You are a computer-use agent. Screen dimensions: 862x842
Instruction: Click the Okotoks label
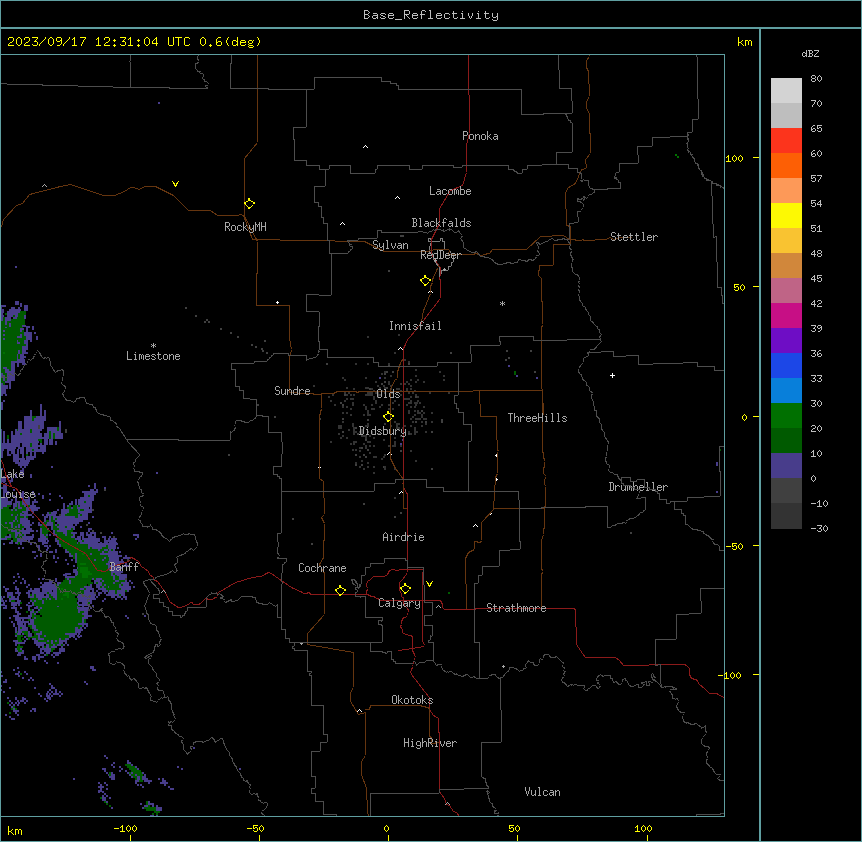(x=412, y=700)
